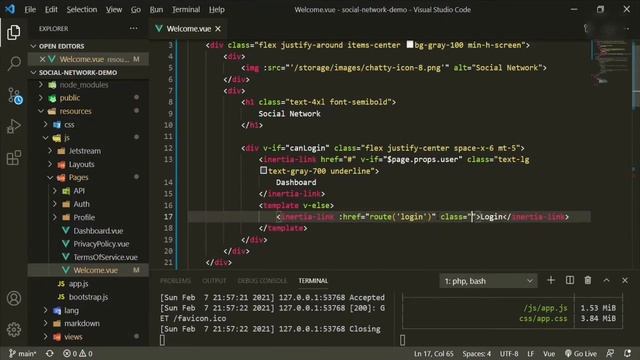Open the Explorer view in activity bar
Viewport: 640px width, 360px height.
(13, 32)
